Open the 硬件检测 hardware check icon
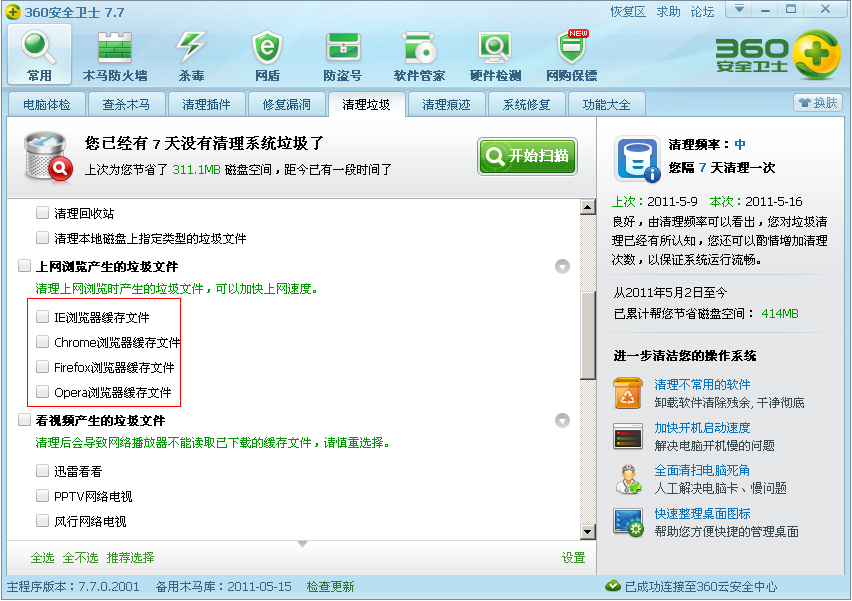This screenshot has height=601, width=852. click(496, 54)
